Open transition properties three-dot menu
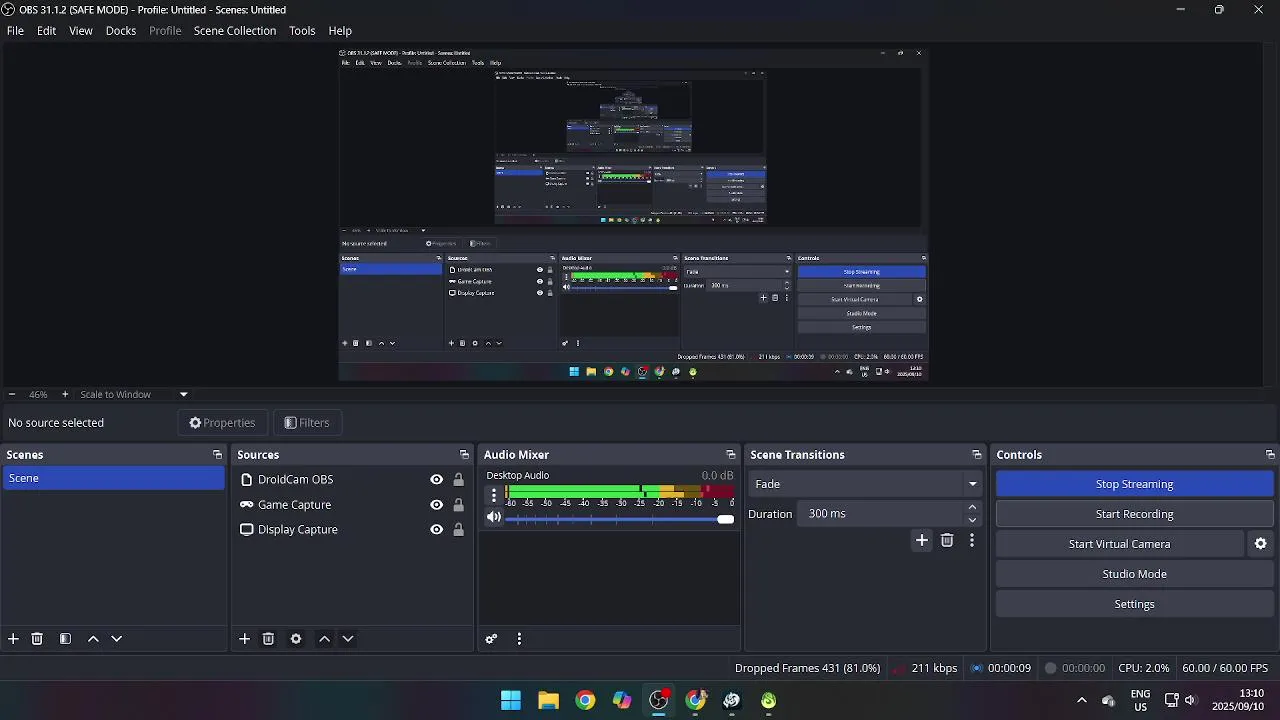Screen dimensions: 1280x720 (x=971, y=540)
